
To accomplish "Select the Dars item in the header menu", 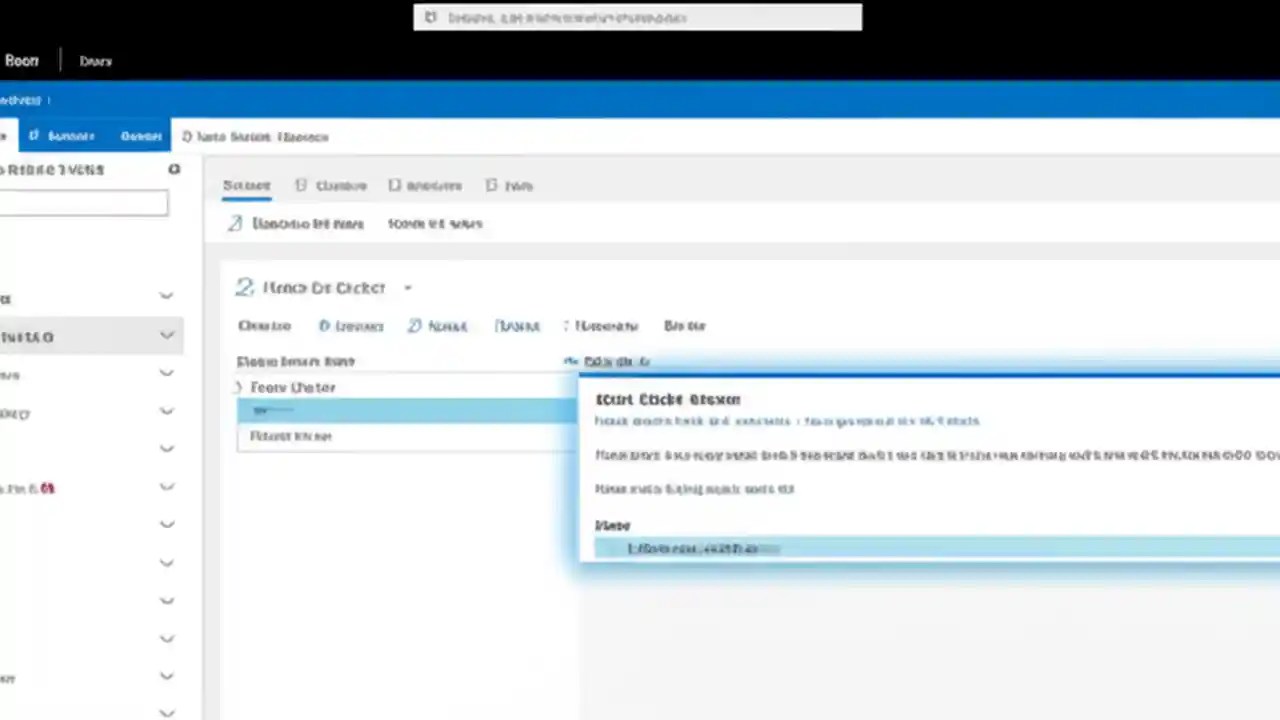I will pos(95,61).
